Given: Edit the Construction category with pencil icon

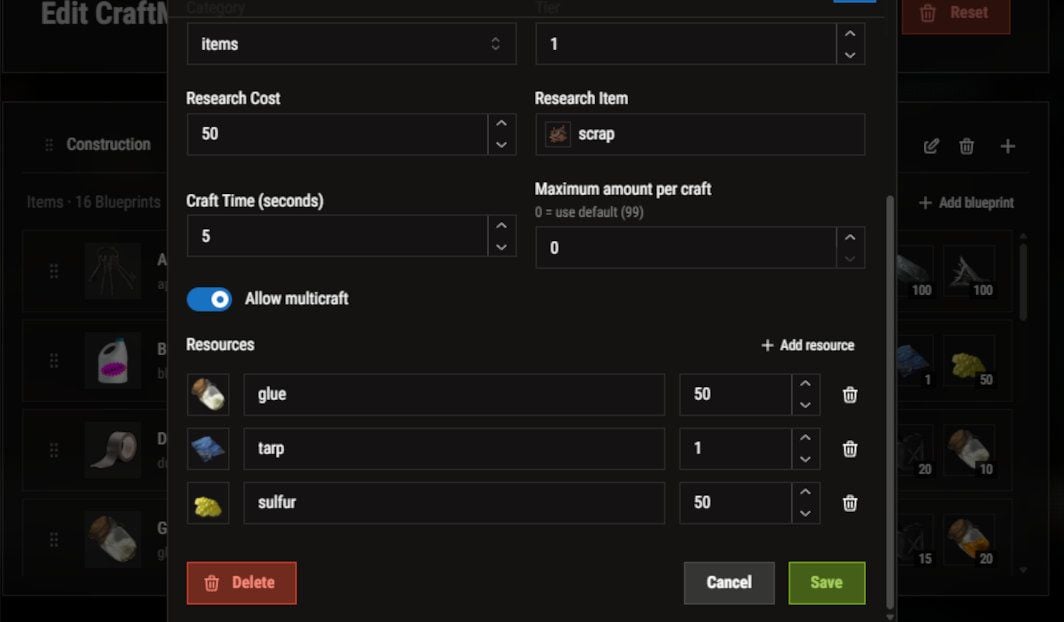Looking at the screenshot, I should [931, 146].
